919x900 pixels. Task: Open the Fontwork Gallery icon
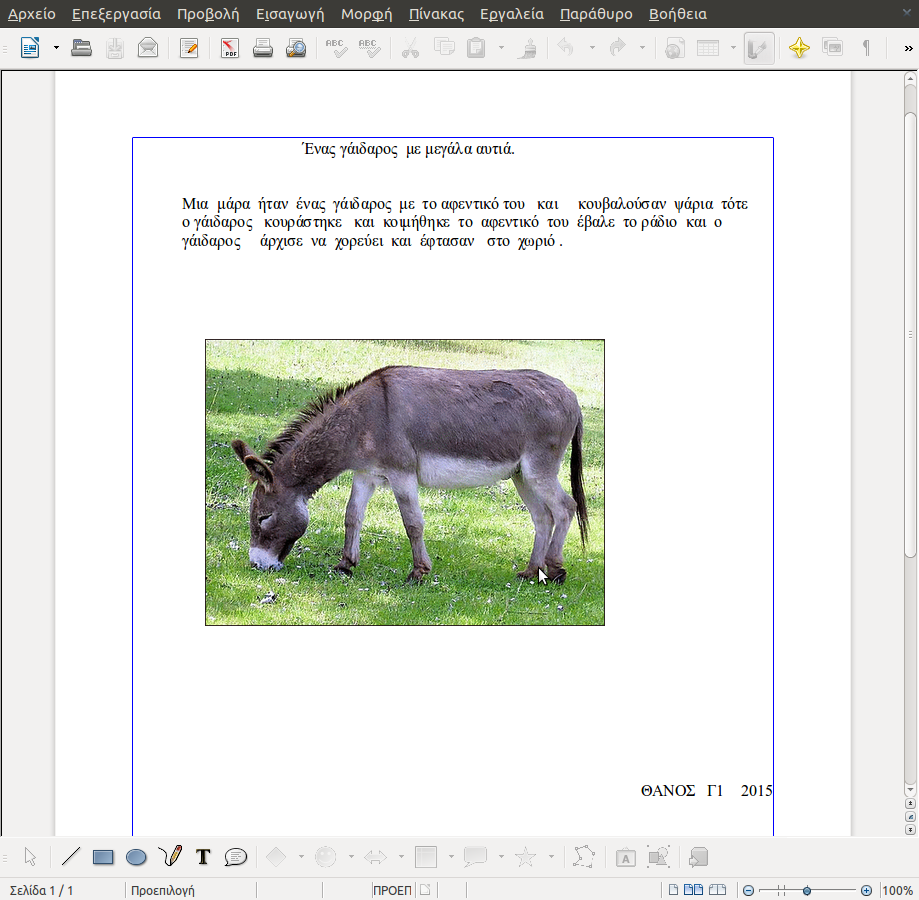pos(625,857)
